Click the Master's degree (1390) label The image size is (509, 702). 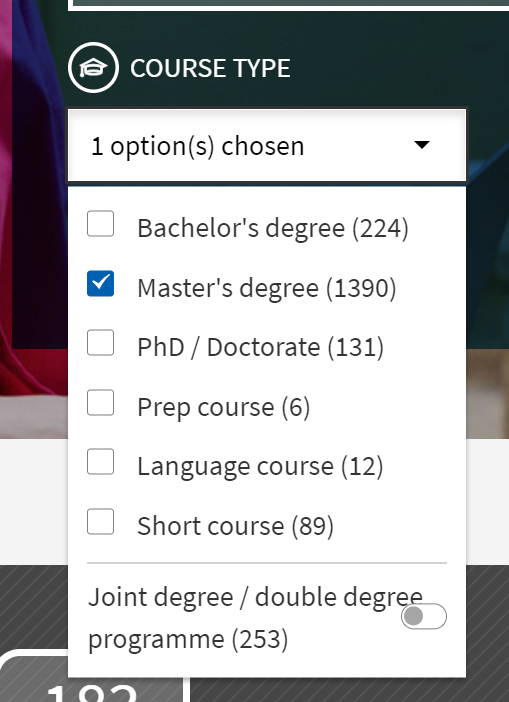266,287
